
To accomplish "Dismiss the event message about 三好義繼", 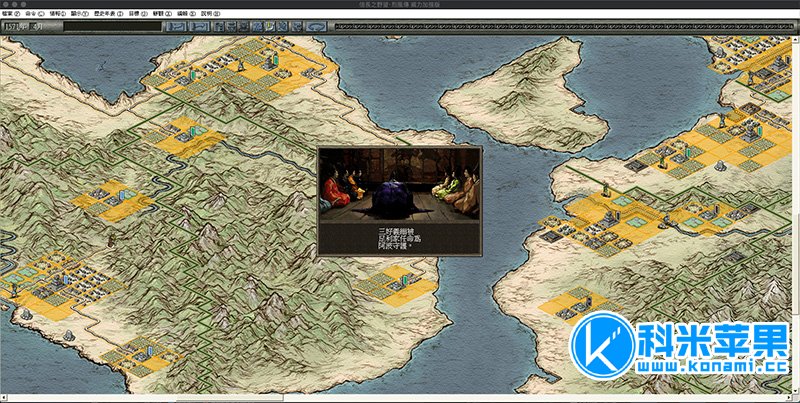I will coord(399,238).
